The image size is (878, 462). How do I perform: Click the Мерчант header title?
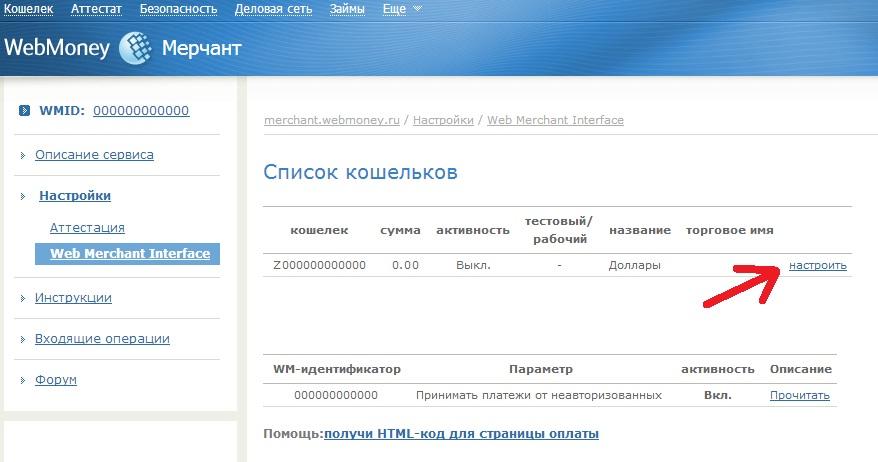pyautogui.click(x=202, y=49)
